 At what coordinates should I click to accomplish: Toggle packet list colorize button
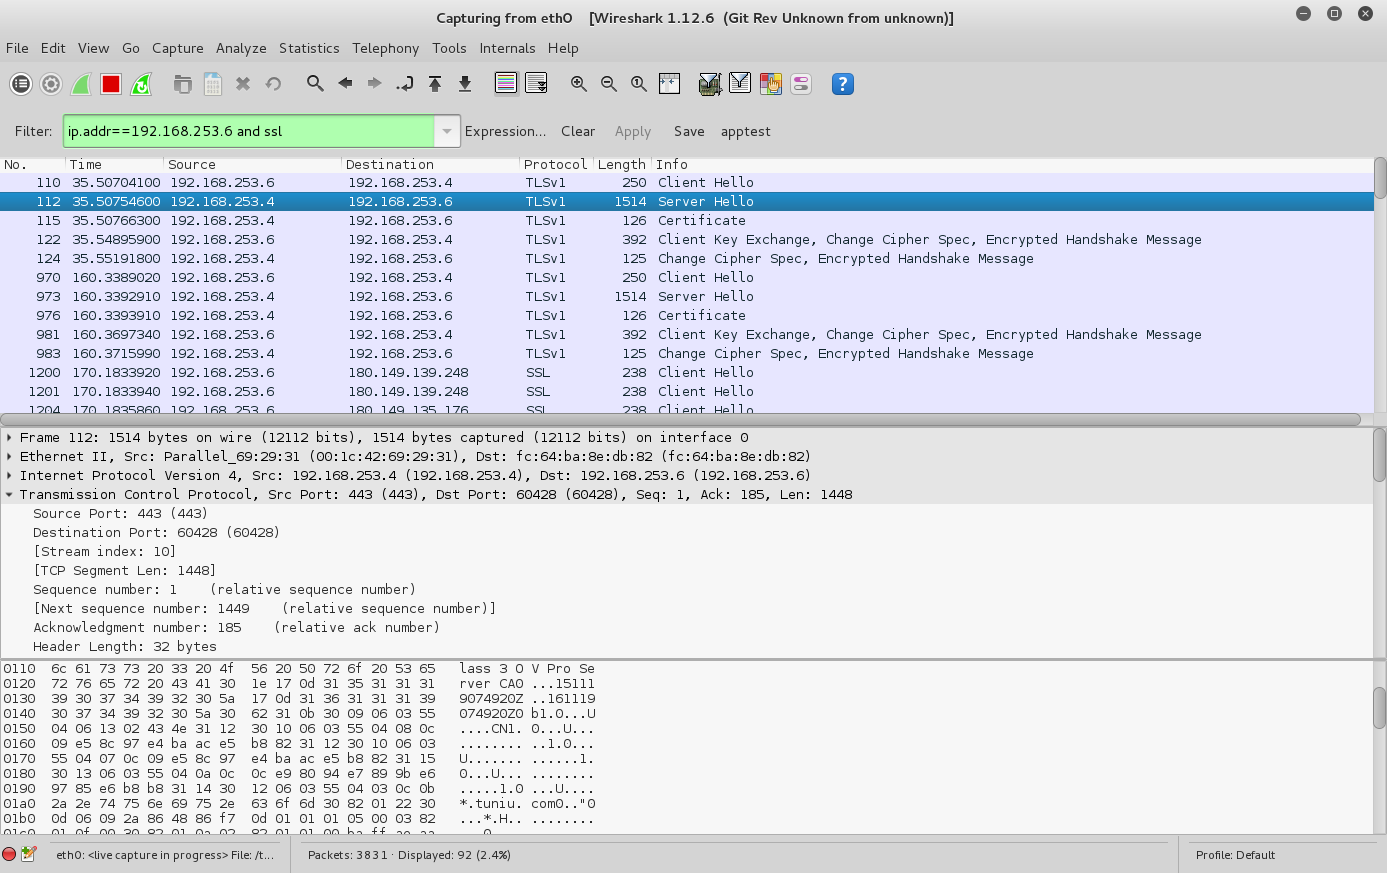click(x=506, y=84)
